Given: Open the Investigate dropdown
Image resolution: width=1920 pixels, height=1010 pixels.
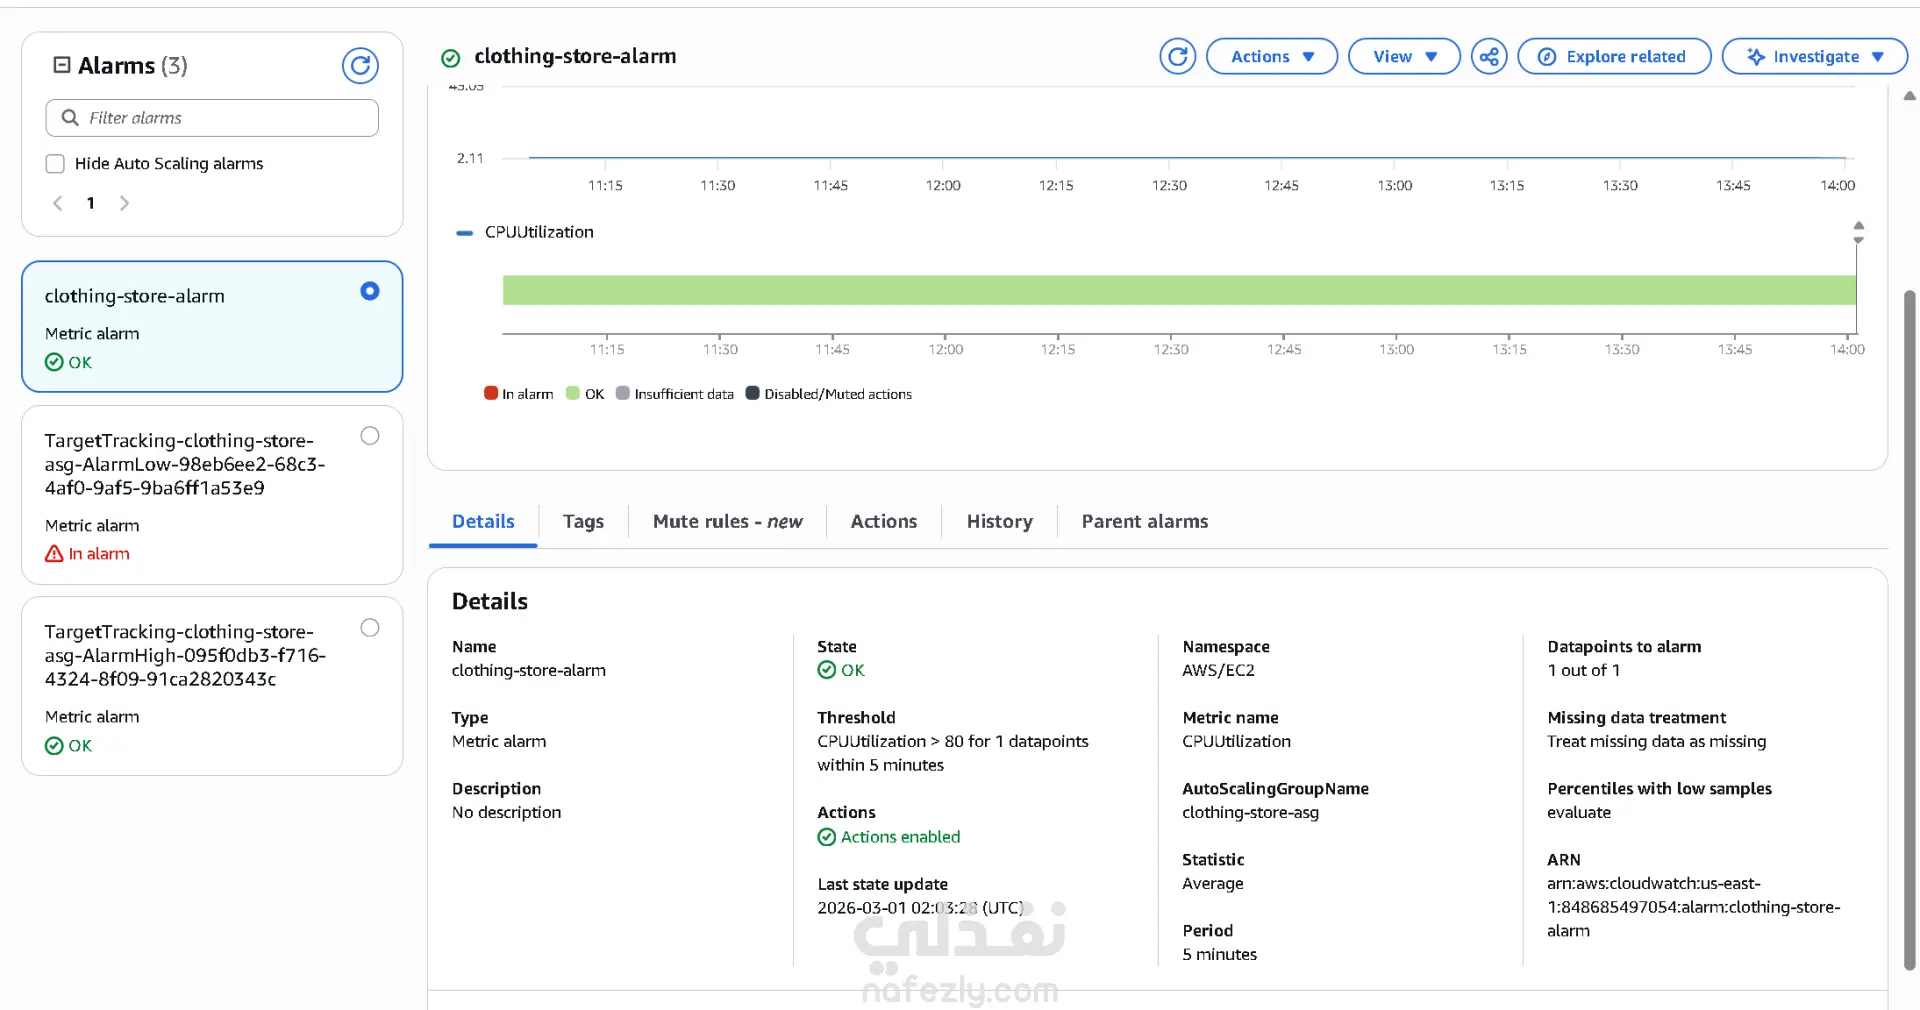Looking at the screenshot, I should point(1814,57).
